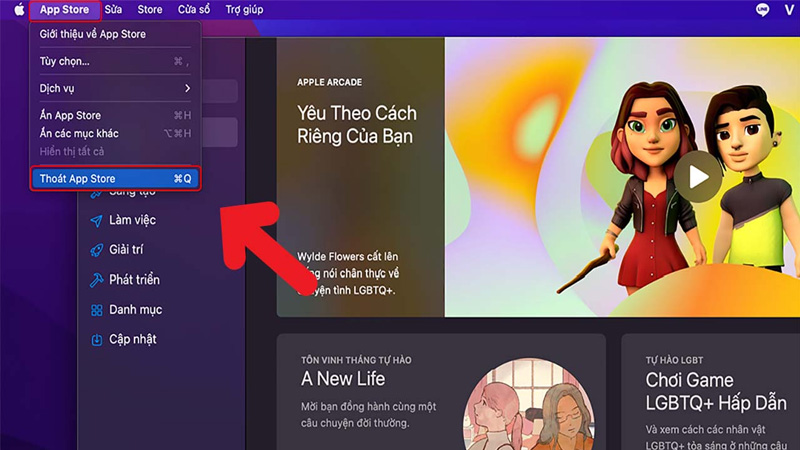This screenshot has width=800, height=450.
Task: Open the Store menu
Action: click(x=149, y=10)
